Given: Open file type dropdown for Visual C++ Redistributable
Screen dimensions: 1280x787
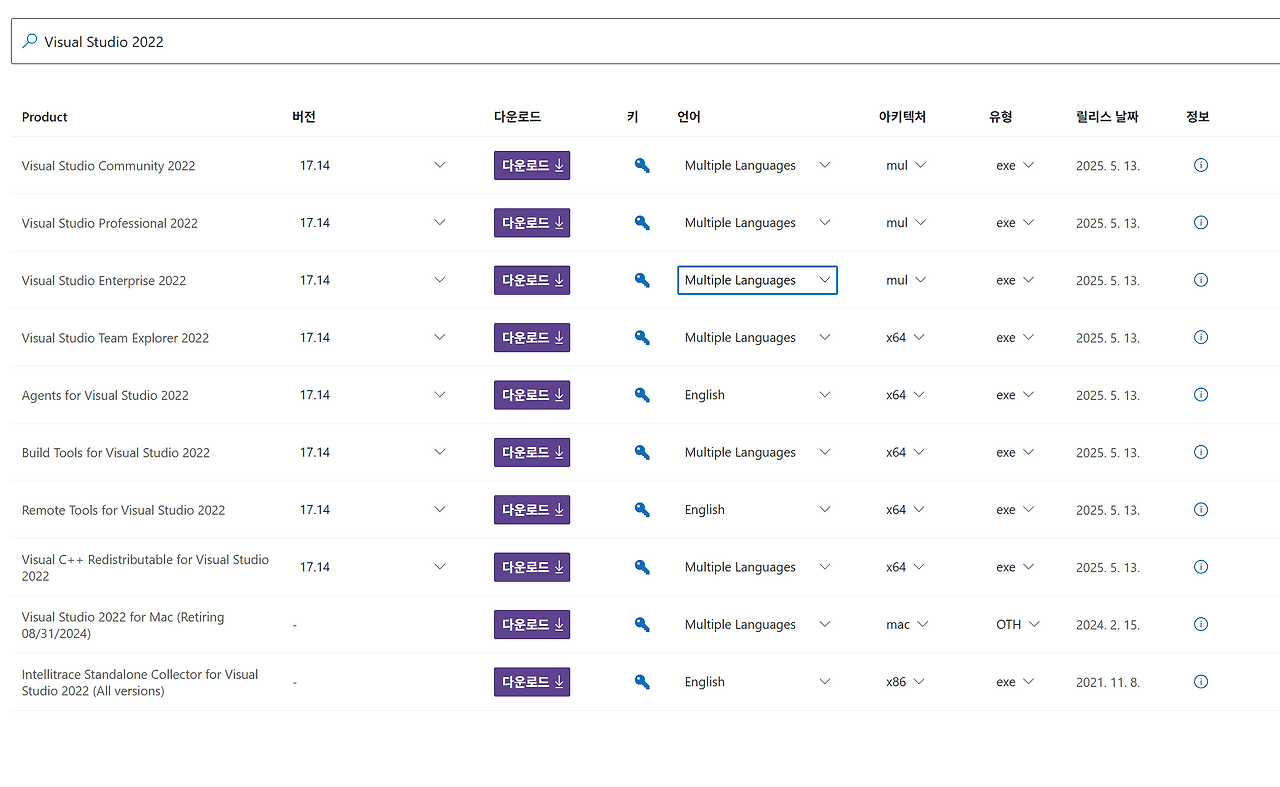Looking at the screenshot, I should pos(1015,567).
